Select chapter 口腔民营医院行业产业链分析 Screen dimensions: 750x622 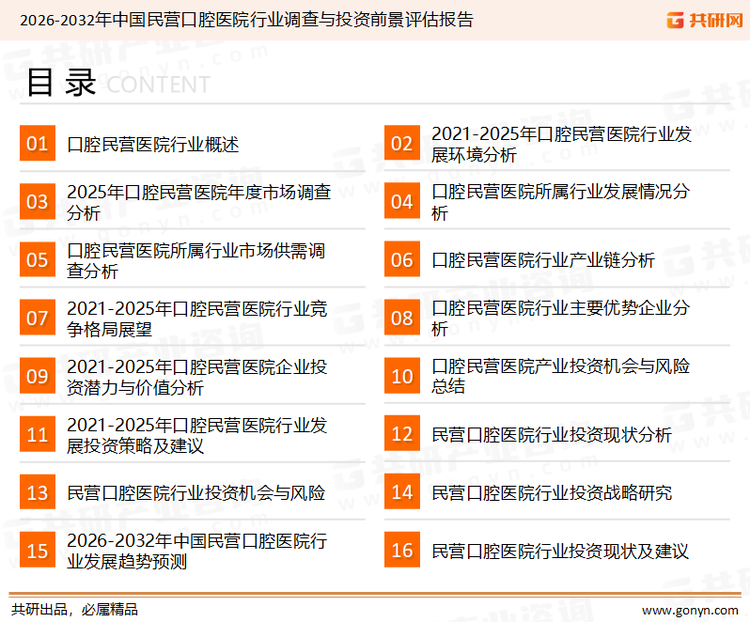tap(542, 260)
